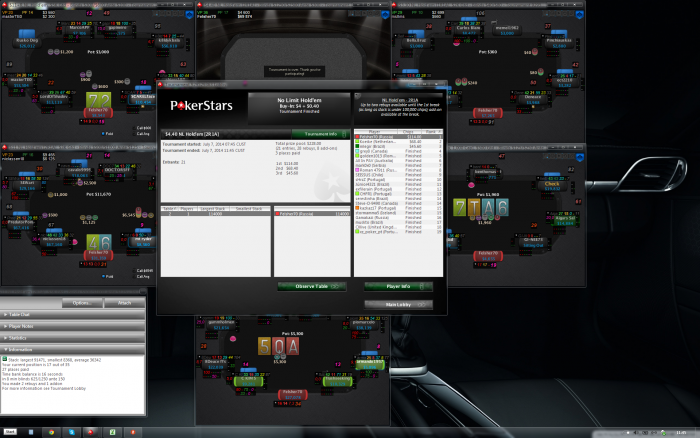
Task: Open Player Info in the tournament lobby
Action: coord(398,286)
